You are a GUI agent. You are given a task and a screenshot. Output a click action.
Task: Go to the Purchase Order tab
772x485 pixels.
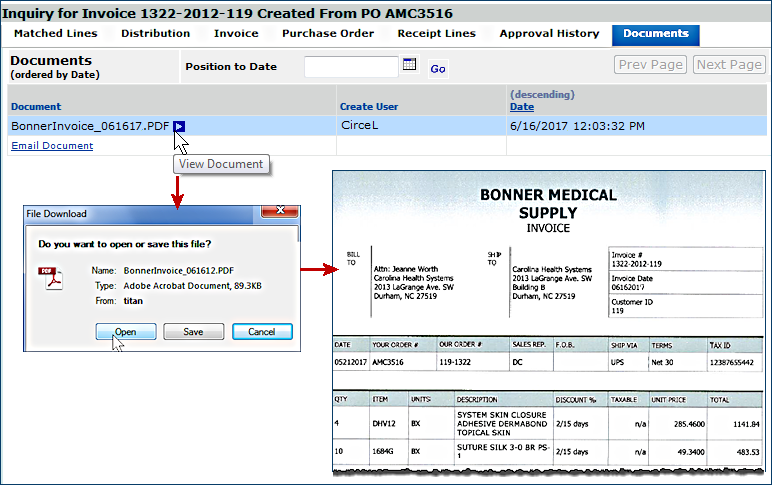coord(328,34)
